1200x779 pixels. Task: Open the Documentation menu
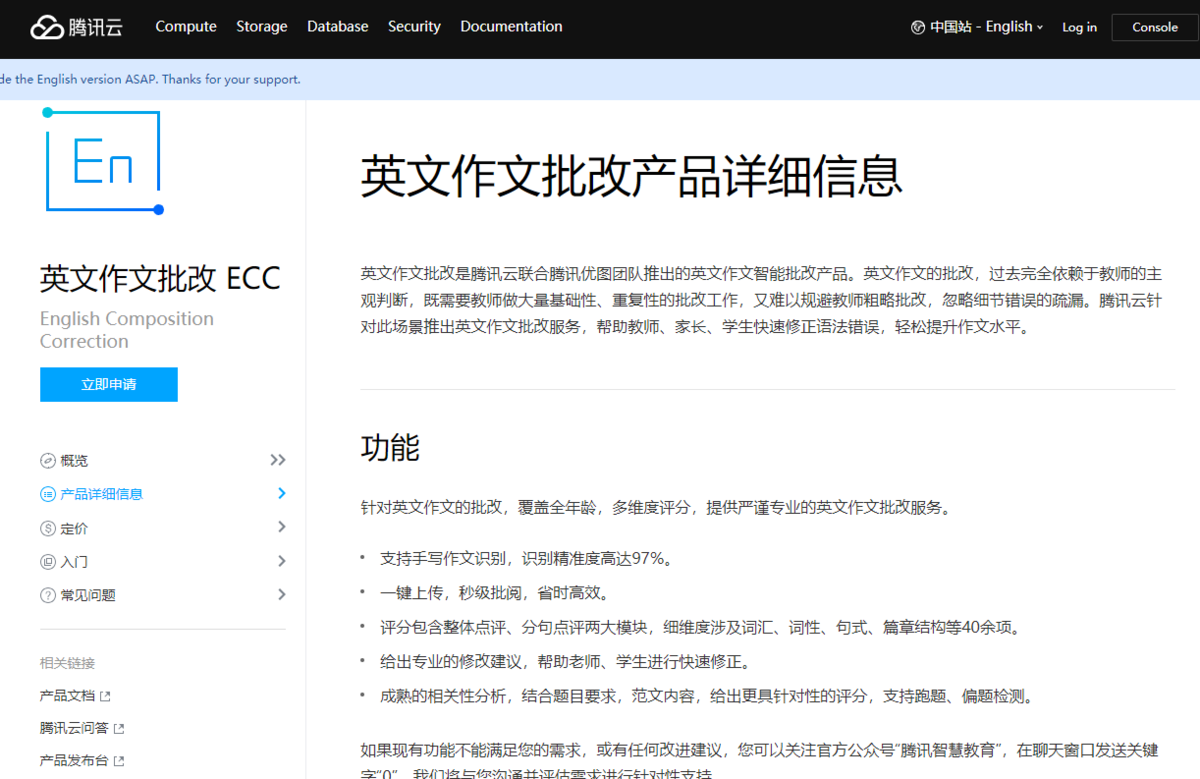[511, 27]
